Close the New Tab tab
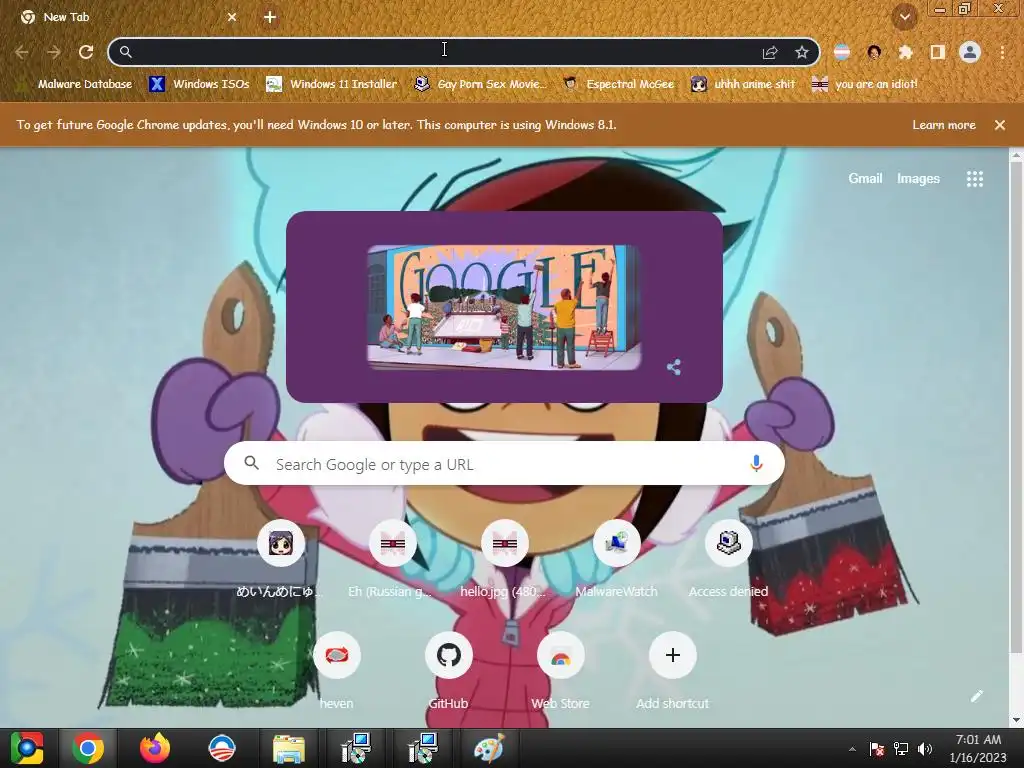Image resolution: width=1024 pixels, height=768 pixels. pyautogui.click(x=232, y=17)
